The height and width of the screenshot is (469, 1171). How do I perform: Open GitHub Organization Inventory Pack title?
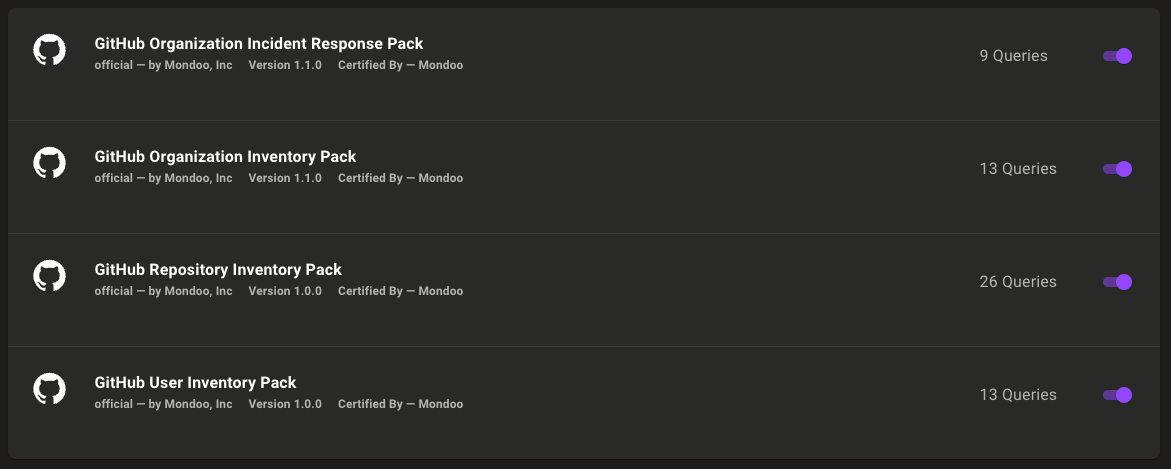coord(225,157)
